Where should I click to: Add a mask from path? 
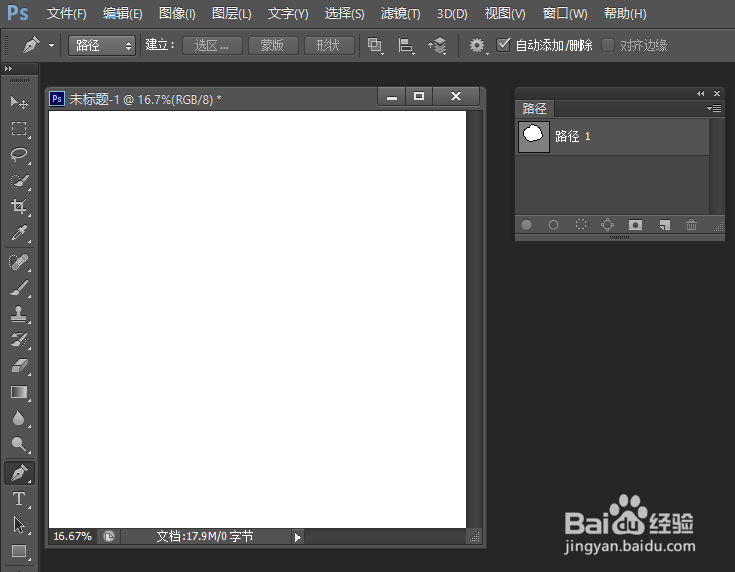click(x=635, y=225)
